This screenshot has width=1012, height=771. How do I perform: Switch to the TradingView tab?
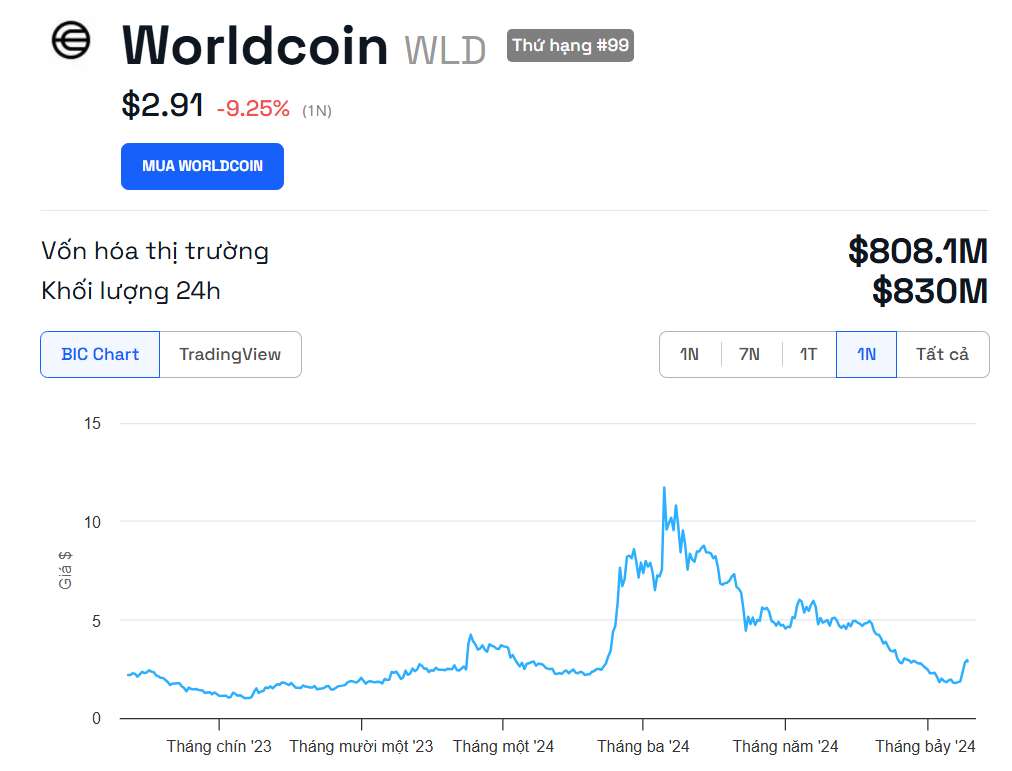[230, 354]
